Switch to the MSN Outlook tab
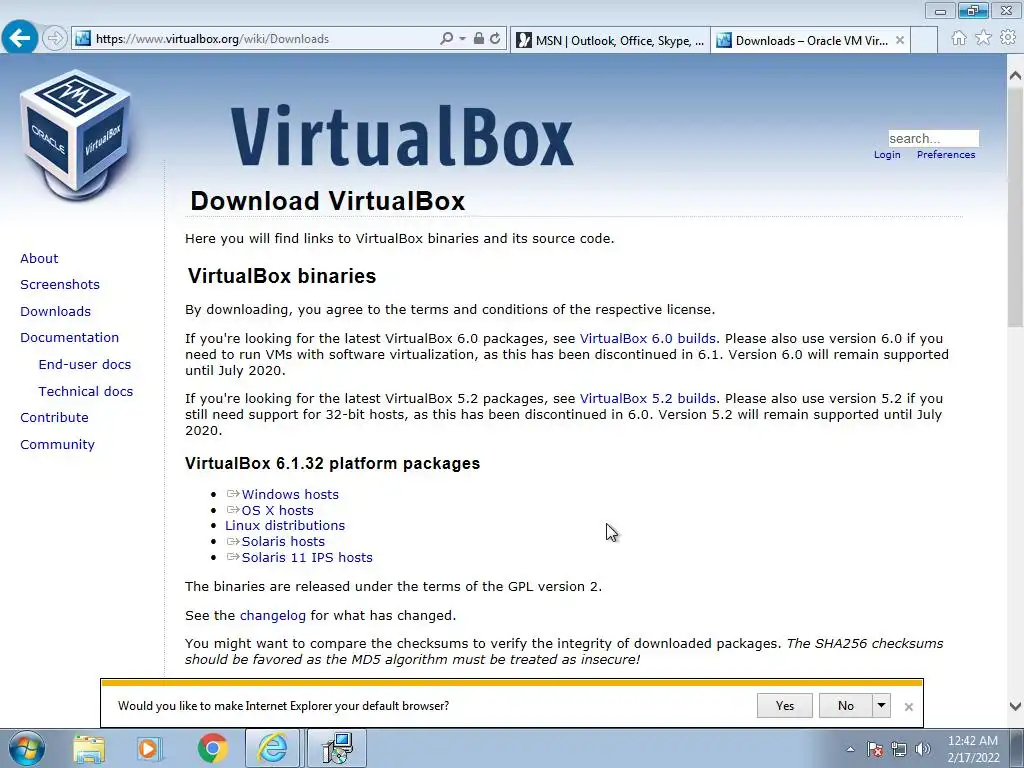 coord(610,40)
